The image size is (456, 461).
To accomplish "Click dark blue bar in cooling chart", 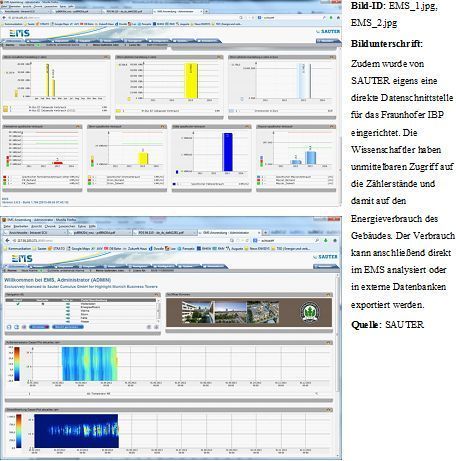I will [228, 152].
